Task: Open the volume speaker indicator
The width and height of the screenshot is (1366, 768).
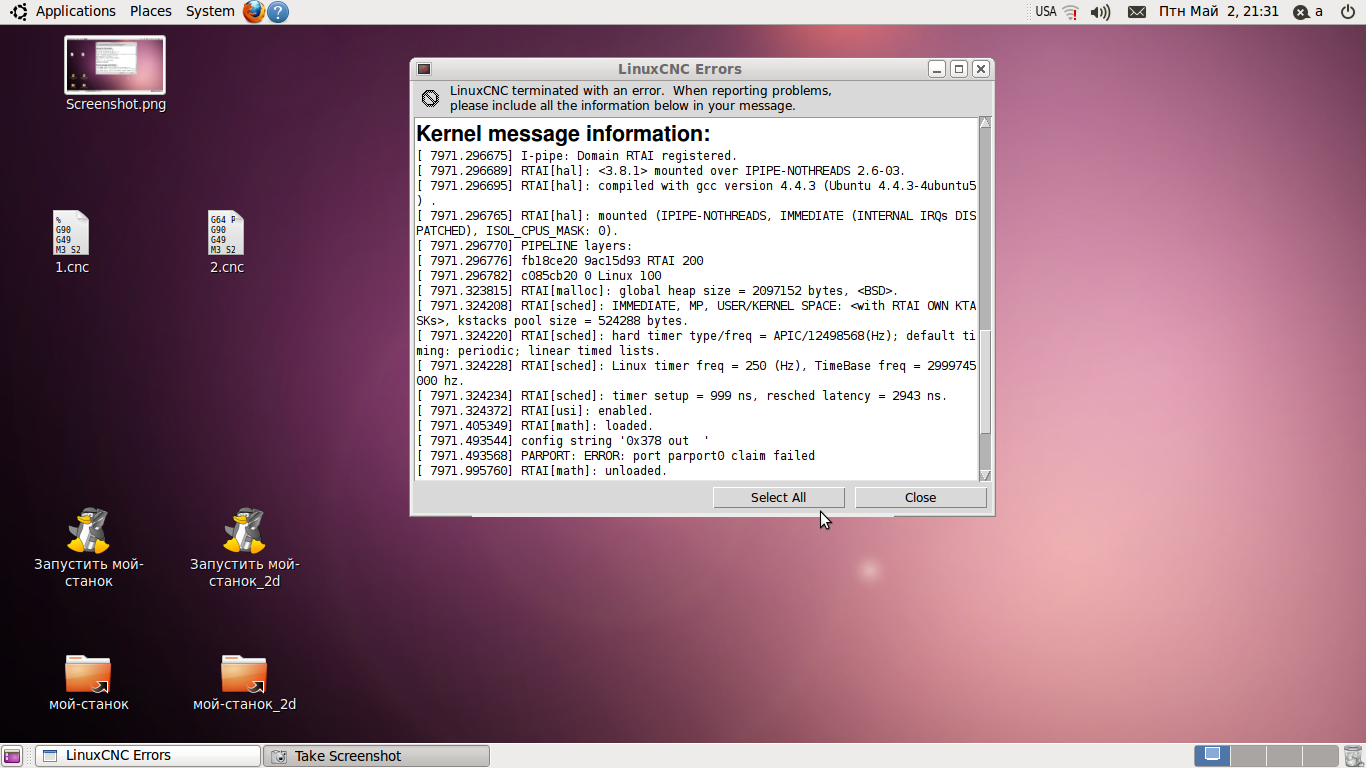Action: 1100,12
